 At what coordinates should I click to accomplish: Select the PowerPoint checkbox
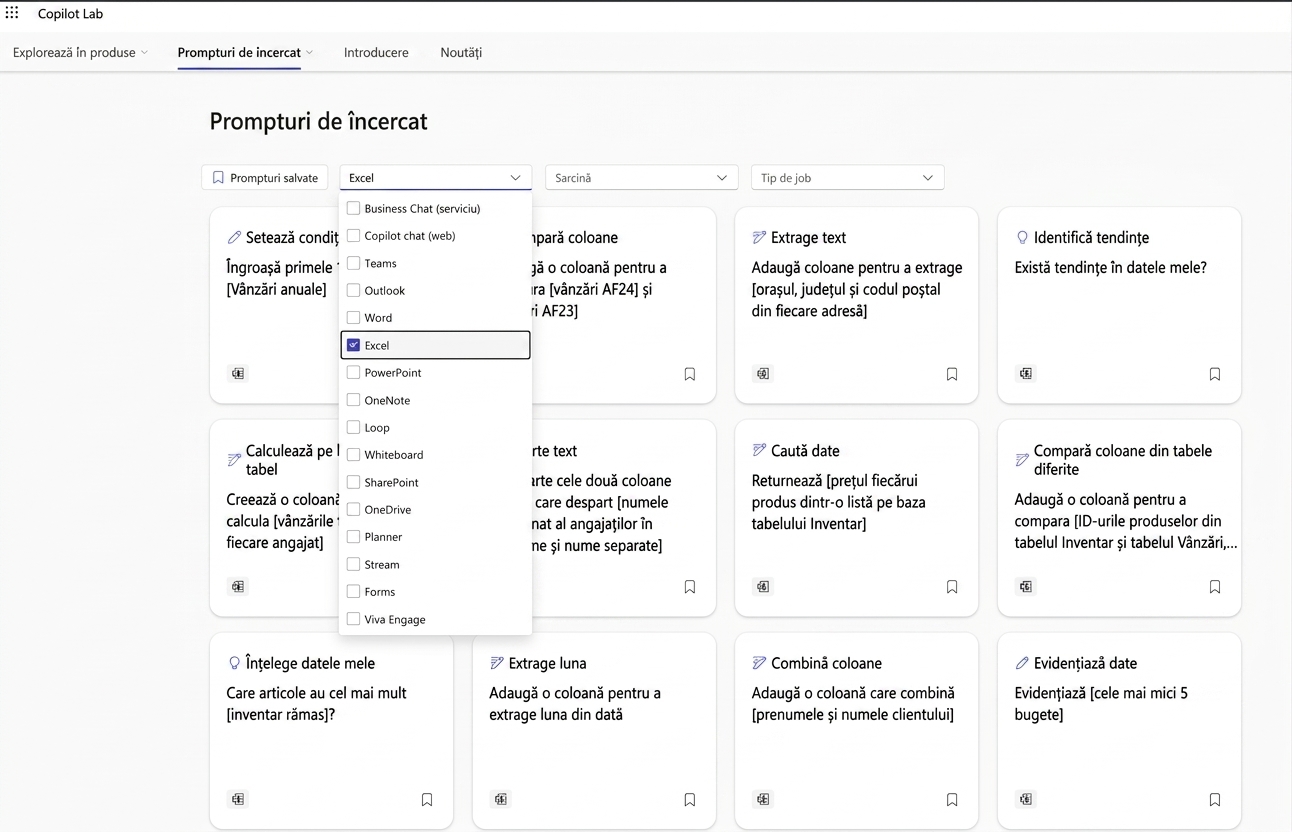coord(353,372)
